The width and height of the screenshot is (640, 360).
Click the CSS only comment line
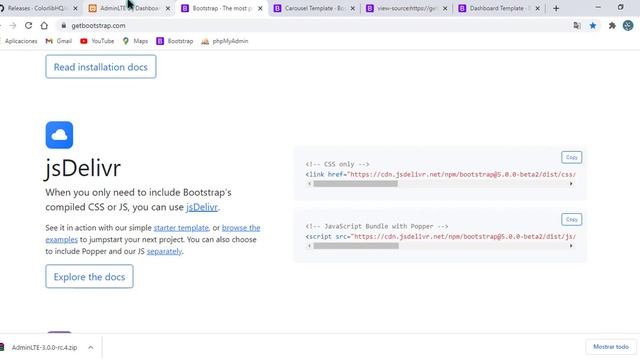338,164
